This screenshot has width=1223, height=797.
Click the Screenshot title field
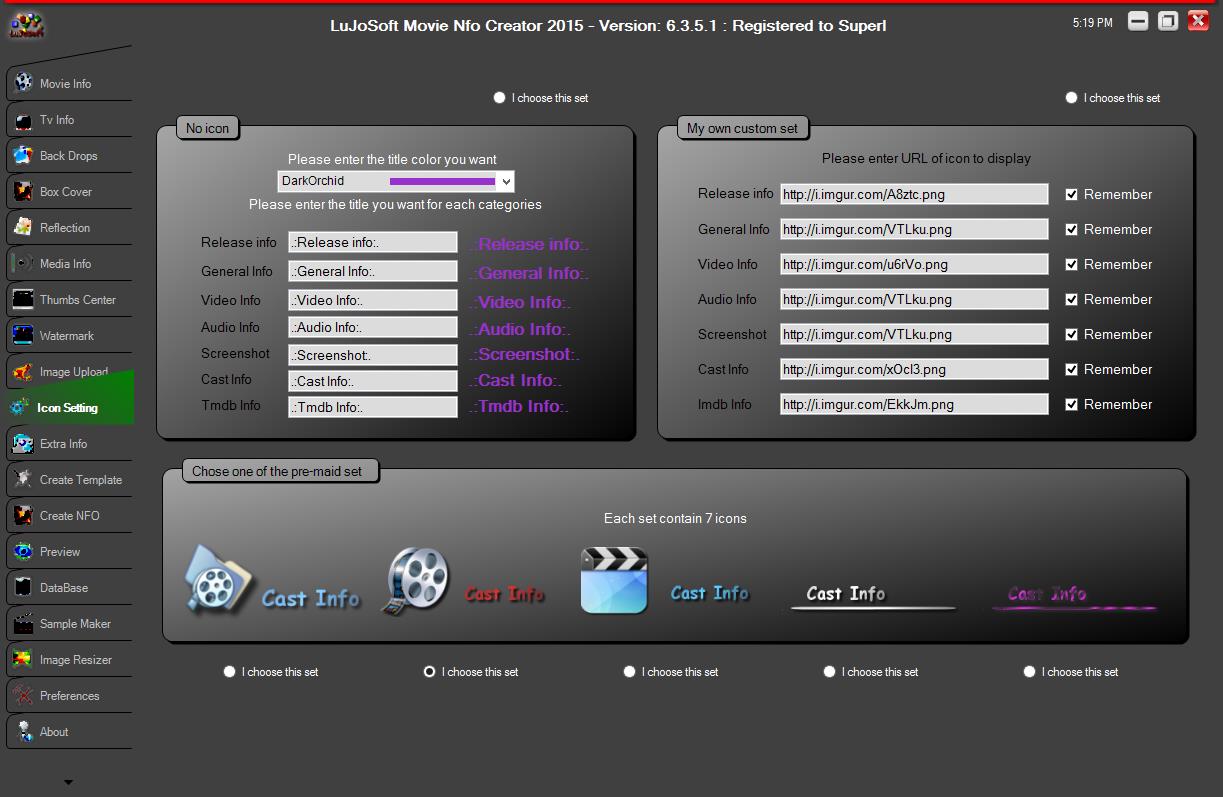click(373, 355)
